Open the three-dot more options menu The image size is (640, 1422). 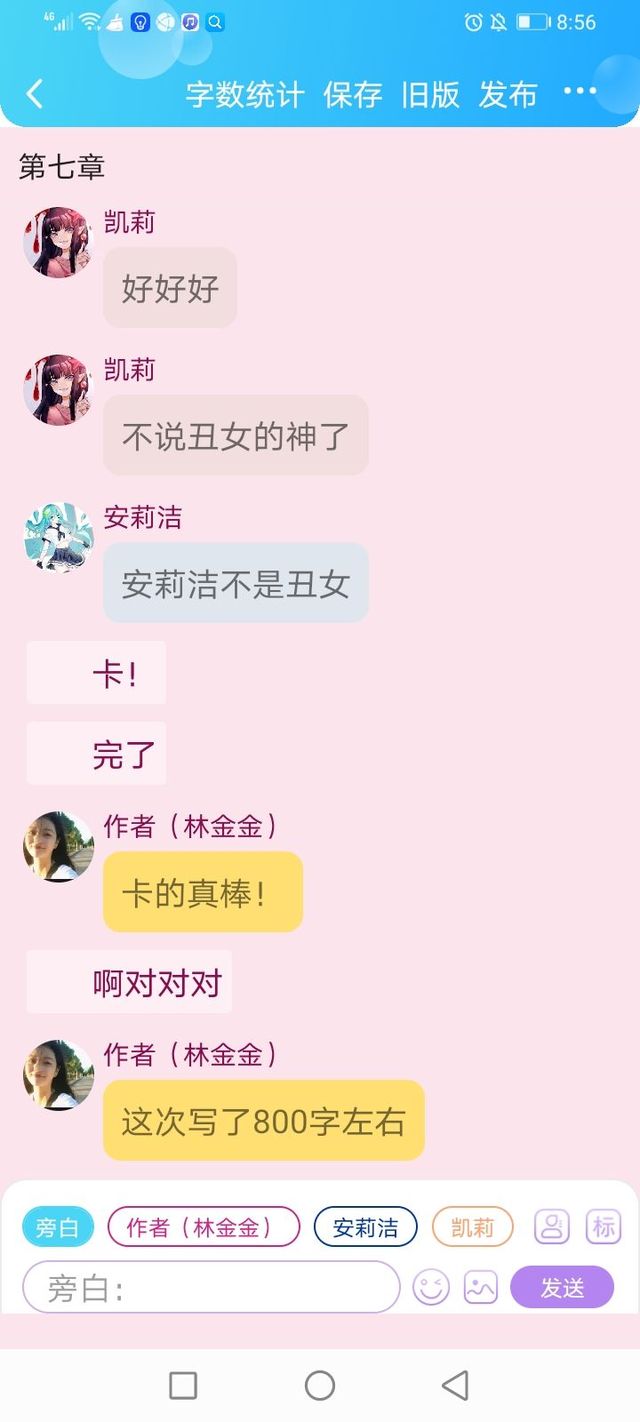(580, 92)
